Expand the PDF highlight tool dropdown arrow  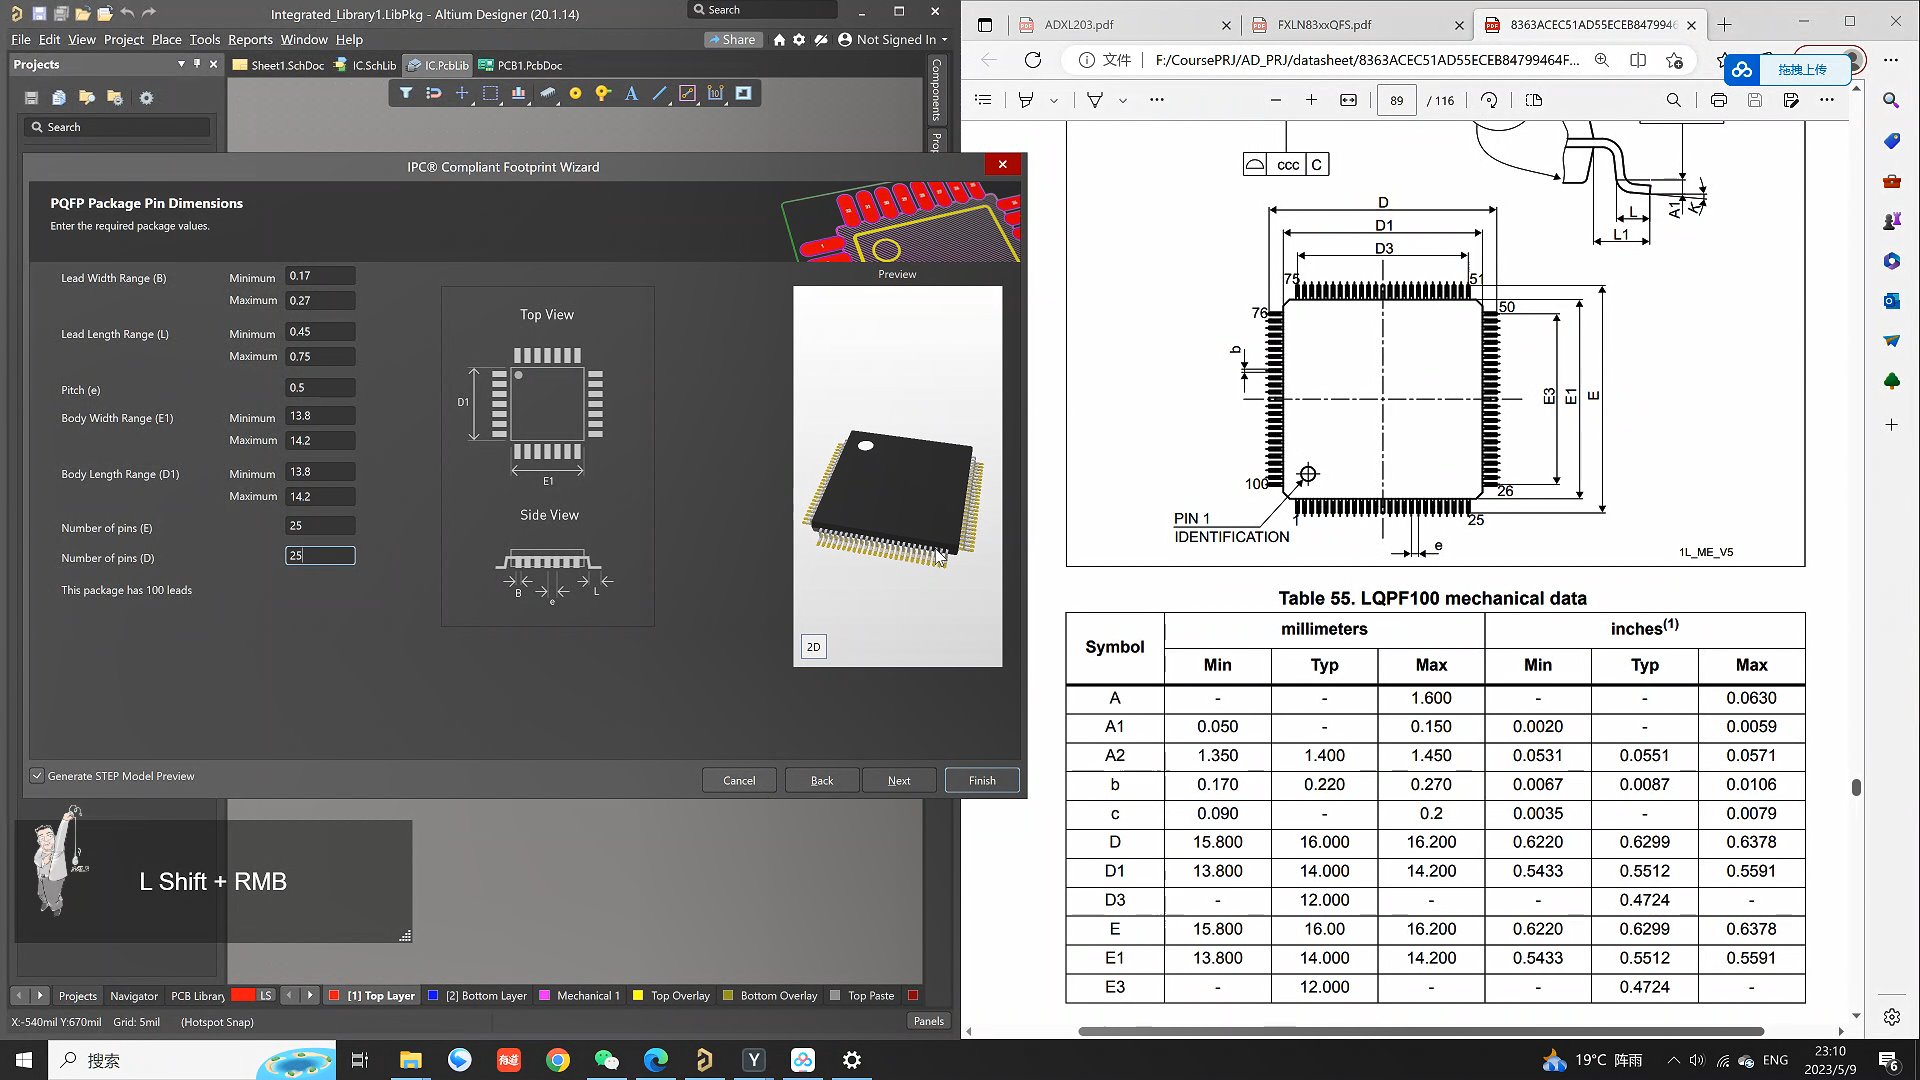coord(1054,100)
